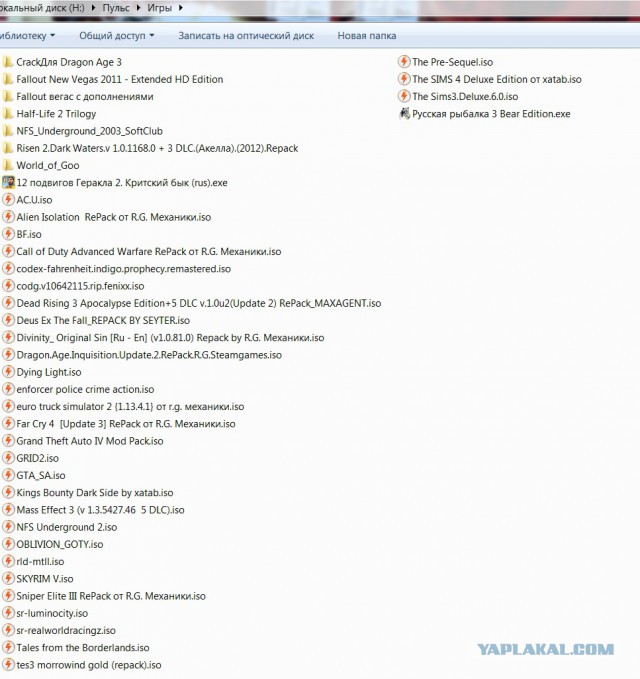Screen dimensions: 640x679
Task: Select Sniper Elite III RePack iso name
Action: click(111, 596)
